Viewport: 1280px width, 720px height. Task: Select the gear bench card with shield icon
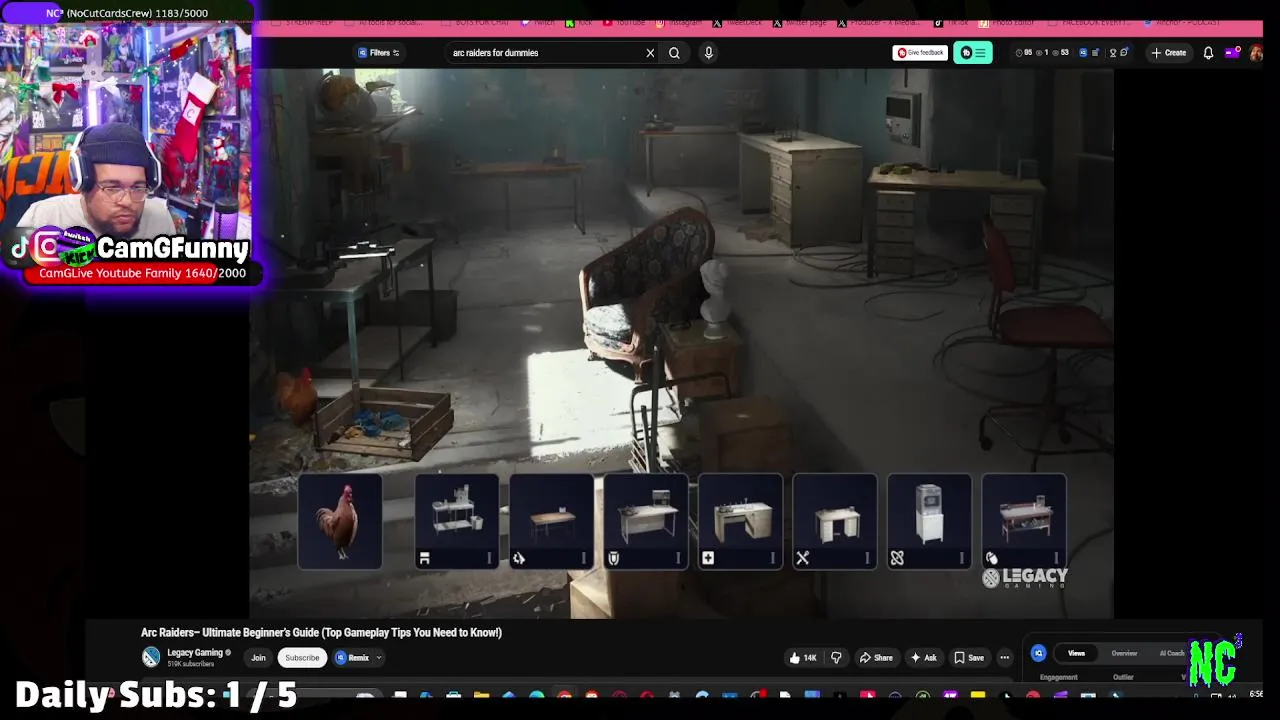coord(646,522)
